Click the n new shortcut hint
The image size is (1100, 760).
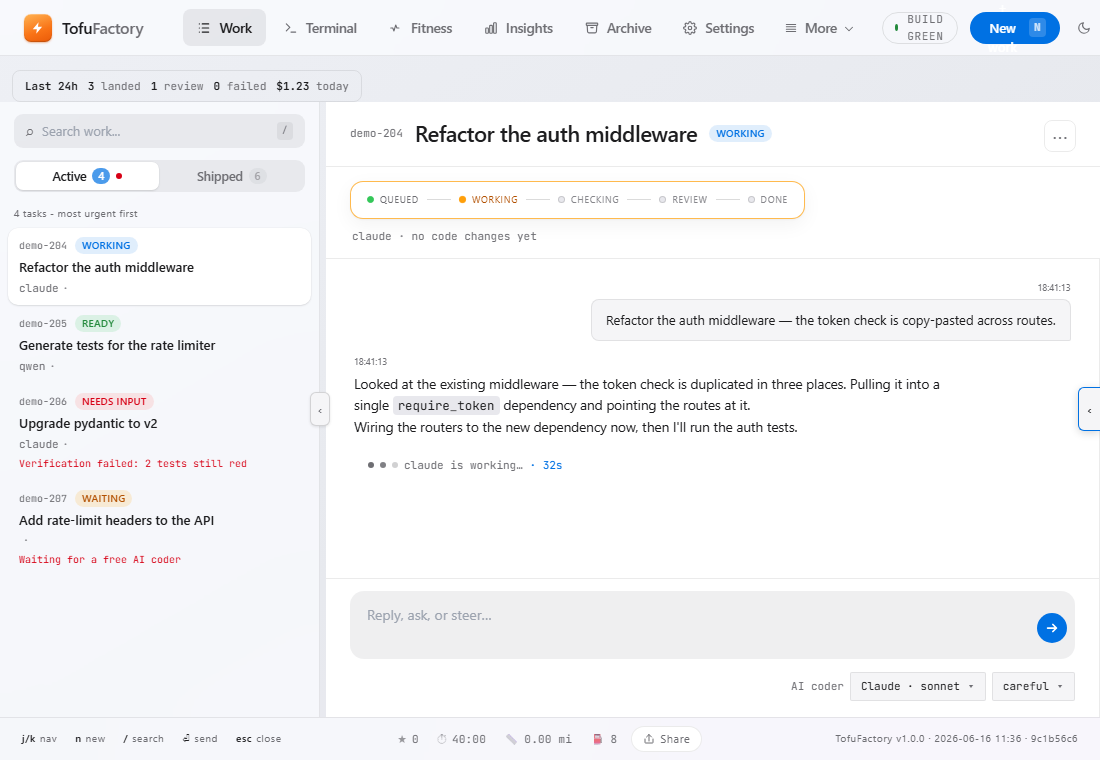point(90,739)
